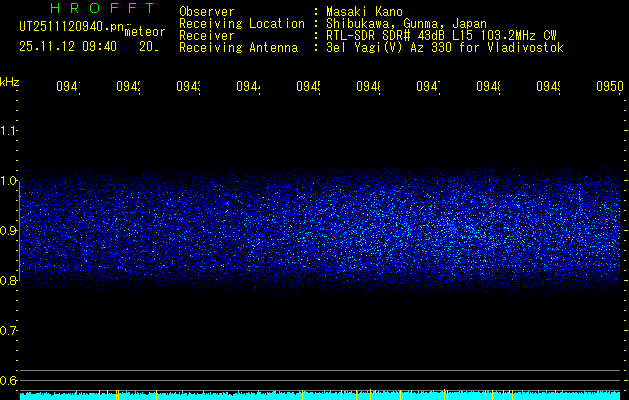Click the 0.6 frequency axis label

point(9,380)
